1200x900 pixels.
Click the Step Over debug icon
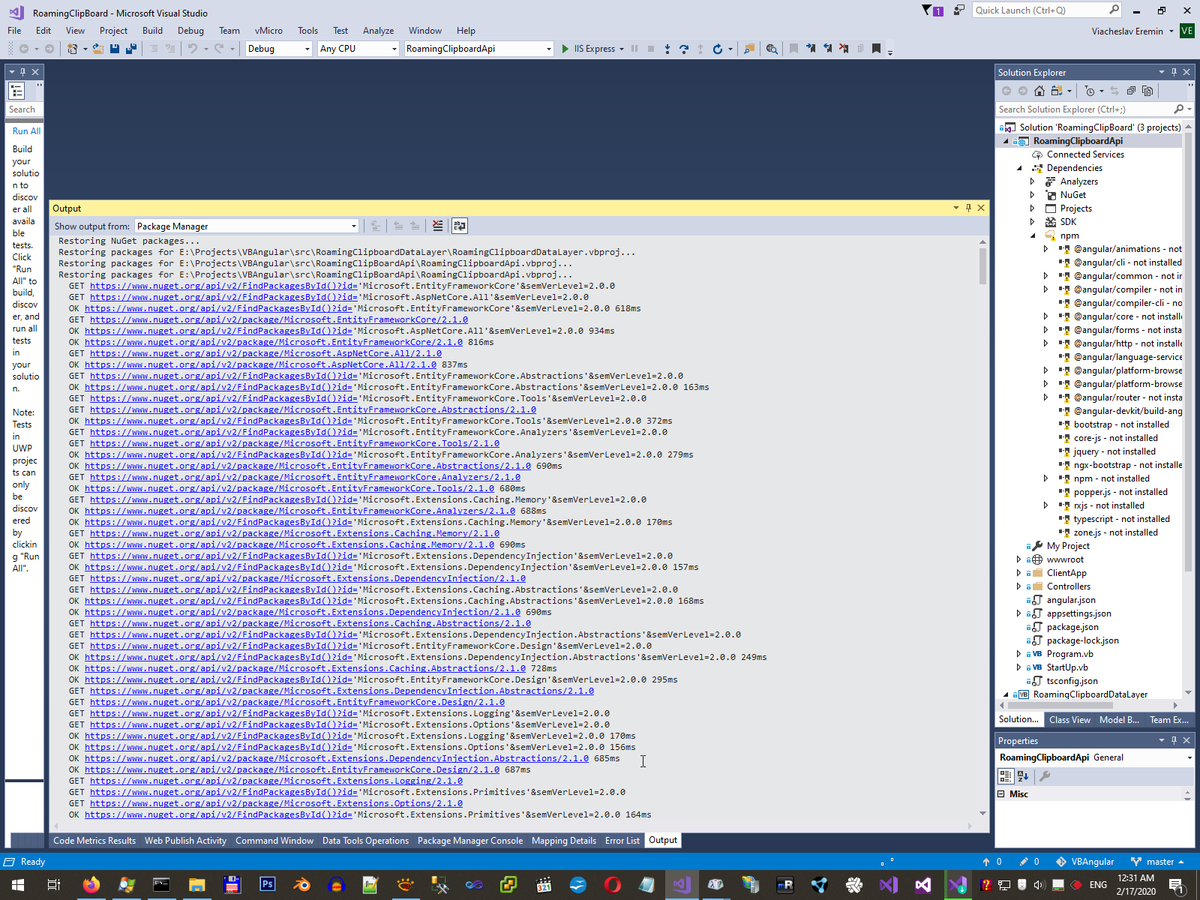[x=684, y=49]
